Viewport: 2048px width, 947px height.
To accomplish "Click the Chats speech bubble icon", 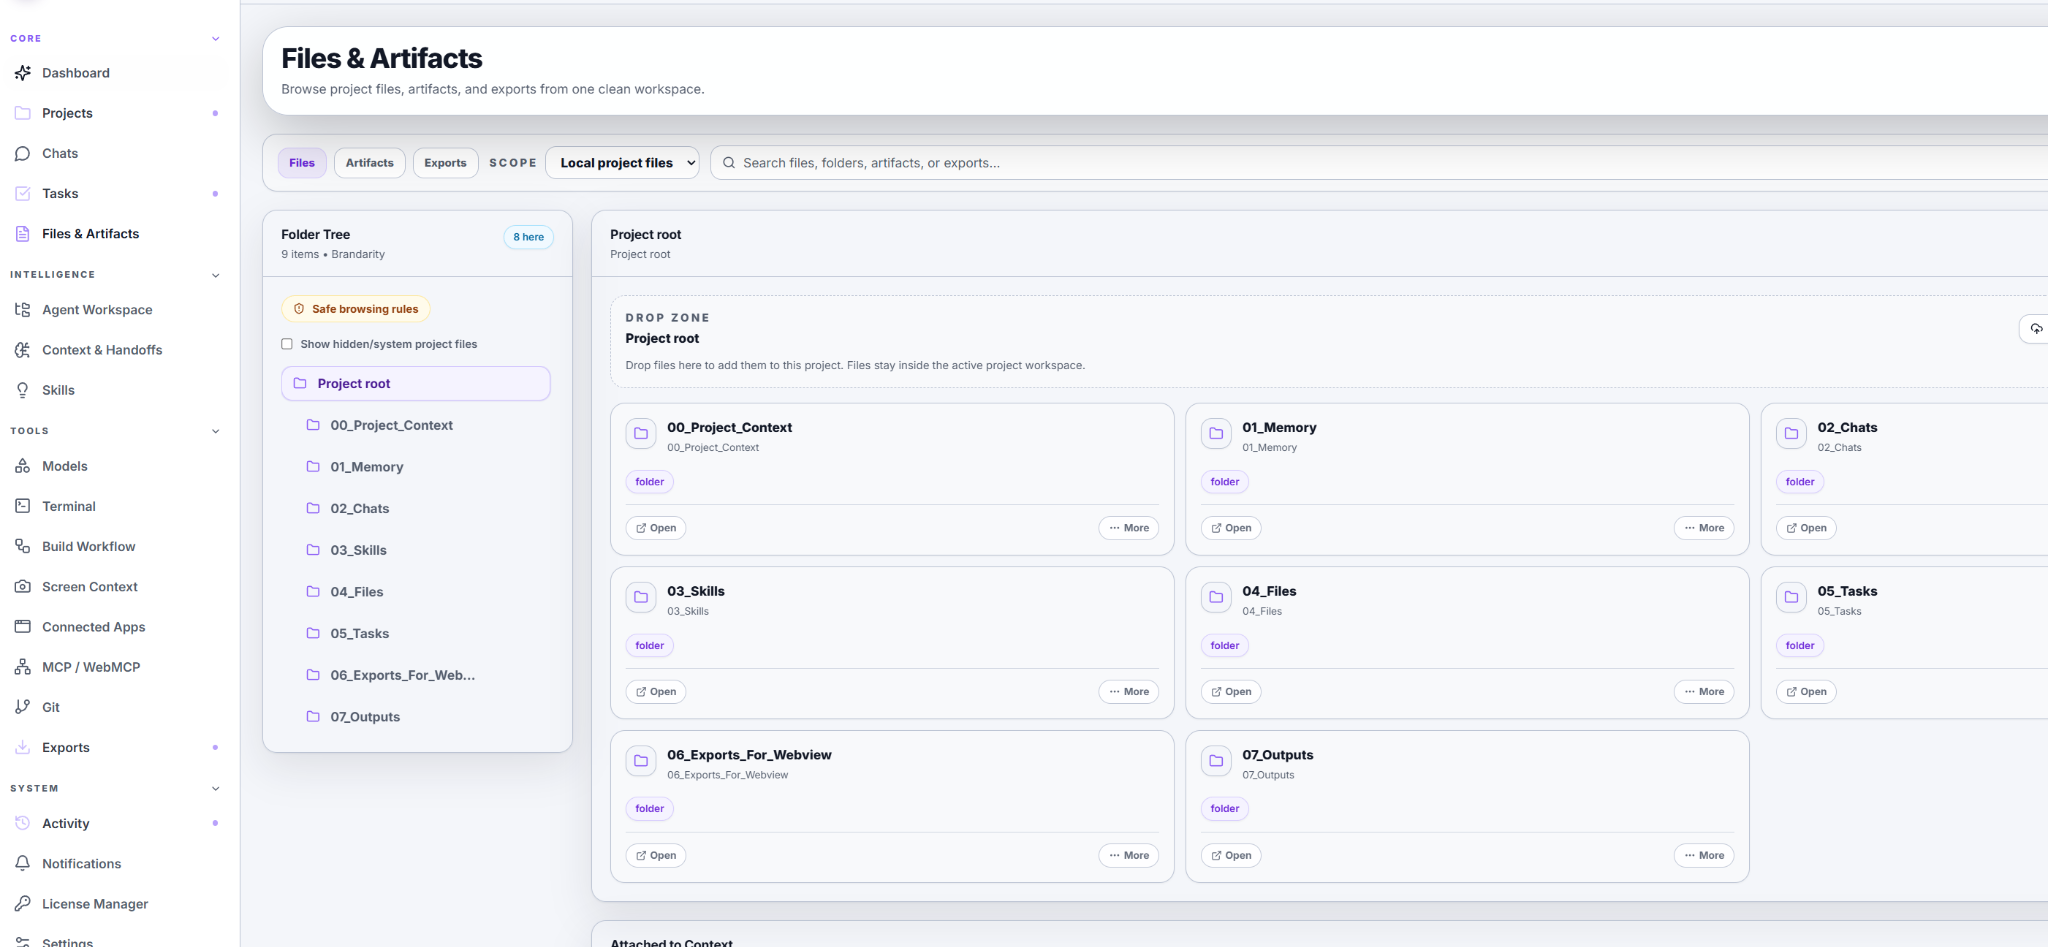I will point(23,153).
